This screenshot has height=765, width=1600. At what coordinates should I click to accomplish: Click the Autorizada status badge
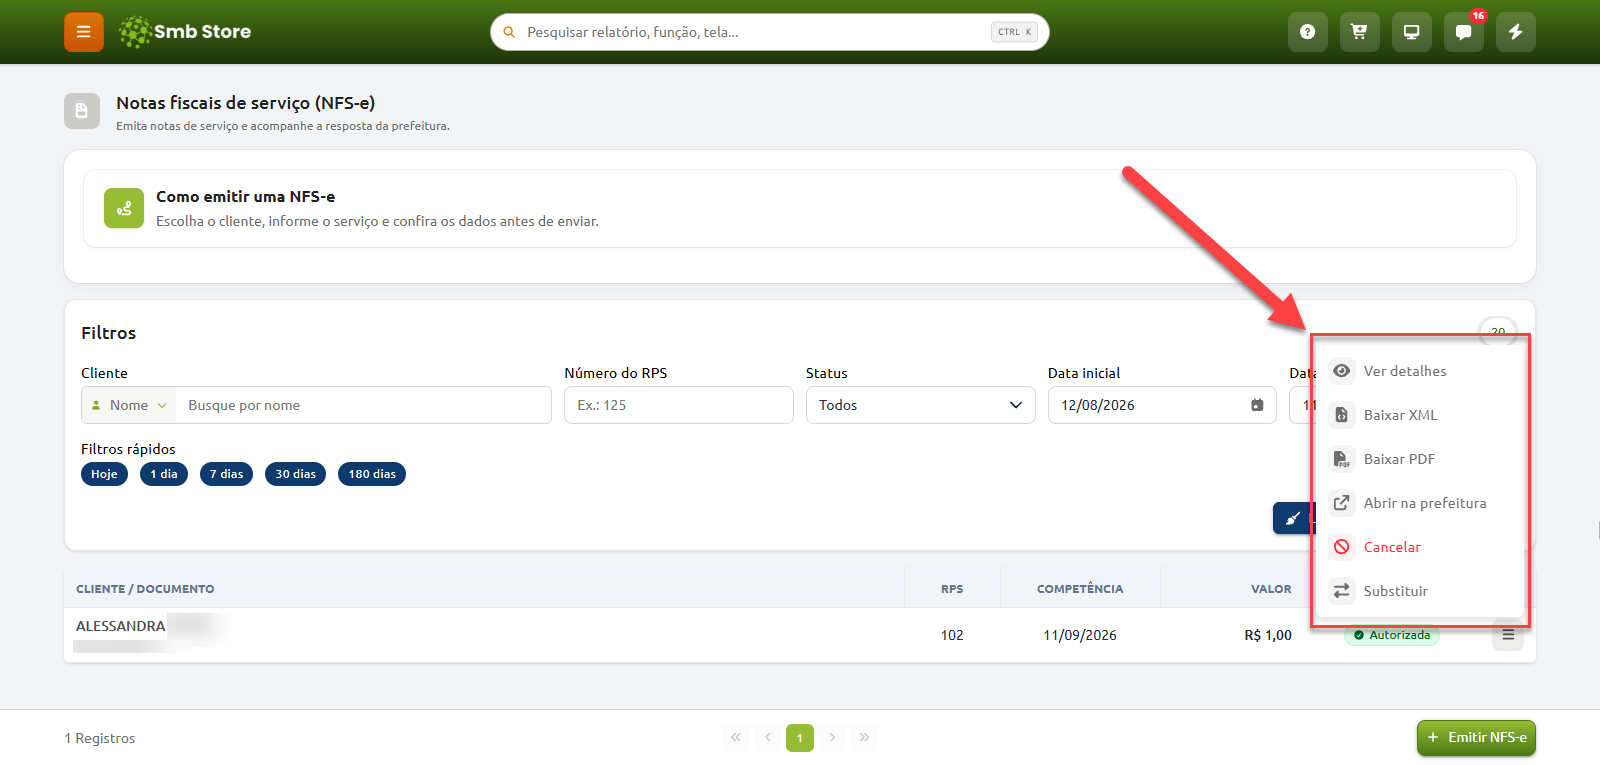[x=1392, y=635]
